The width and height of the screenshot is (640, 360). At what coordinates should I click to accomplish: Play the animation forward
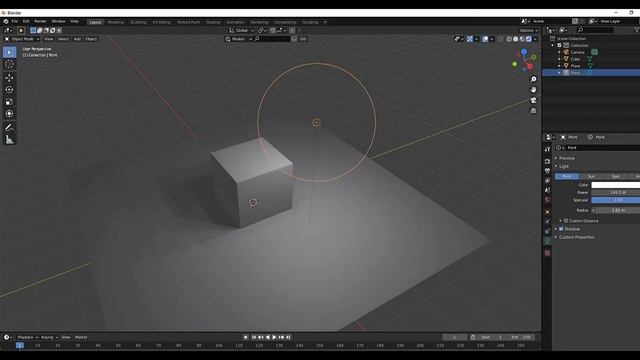pos(274,337)
